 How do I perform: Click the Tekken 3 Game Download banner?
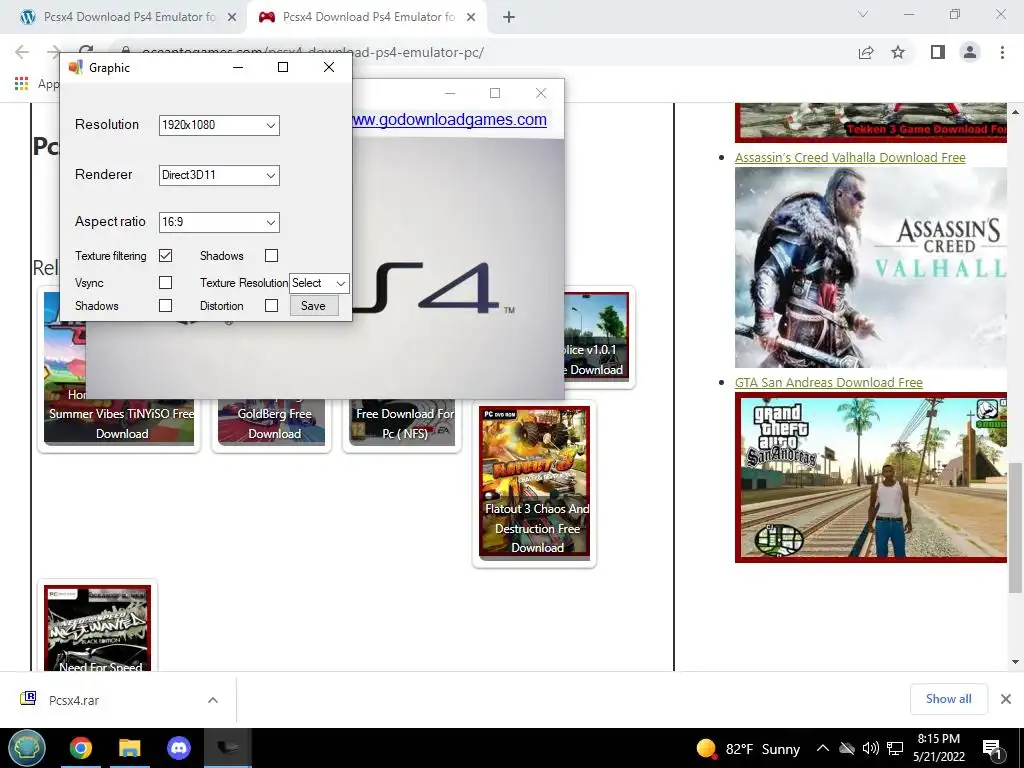pyautogui.click(x=871, y=123)
